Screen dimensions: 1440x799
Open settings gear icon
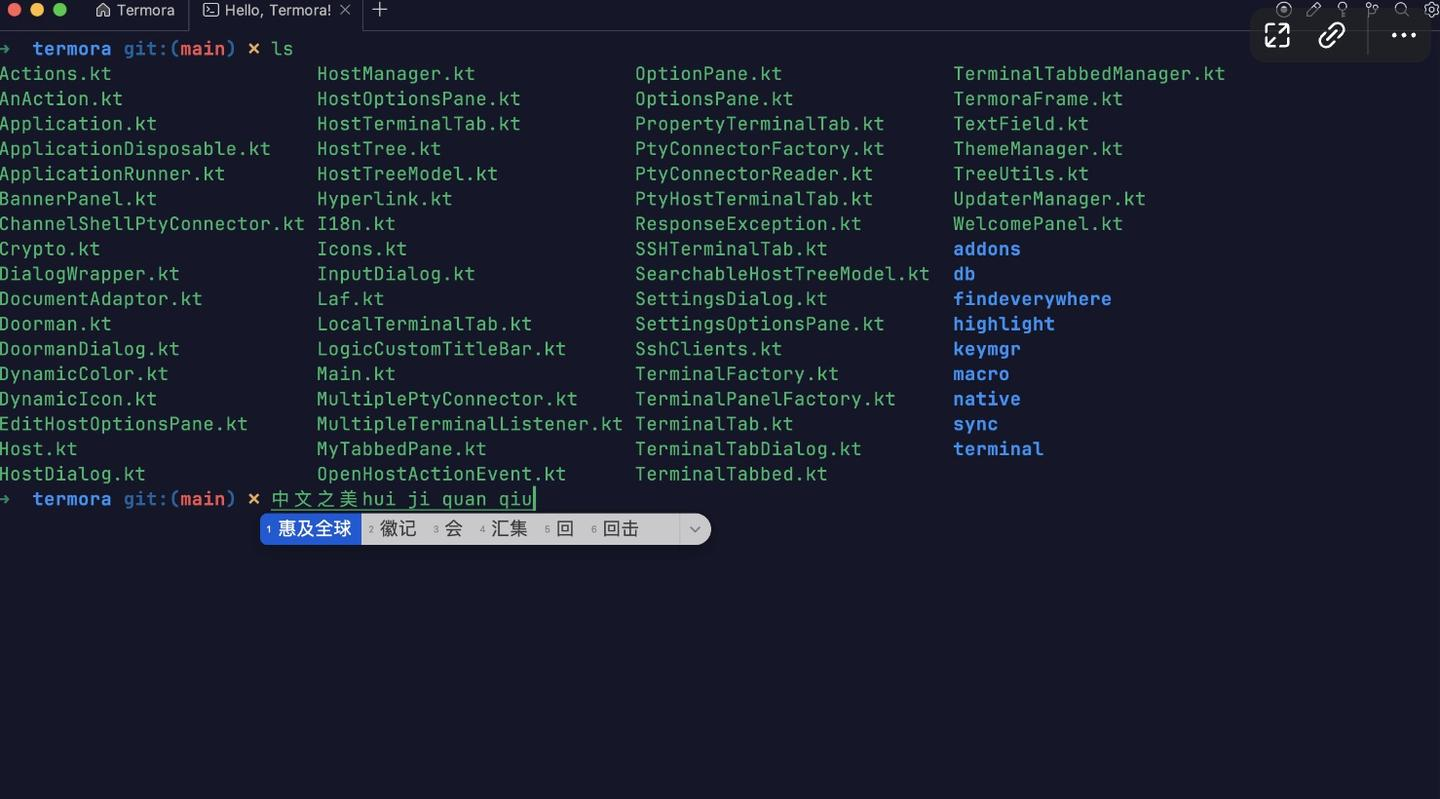pos(1431,9)
